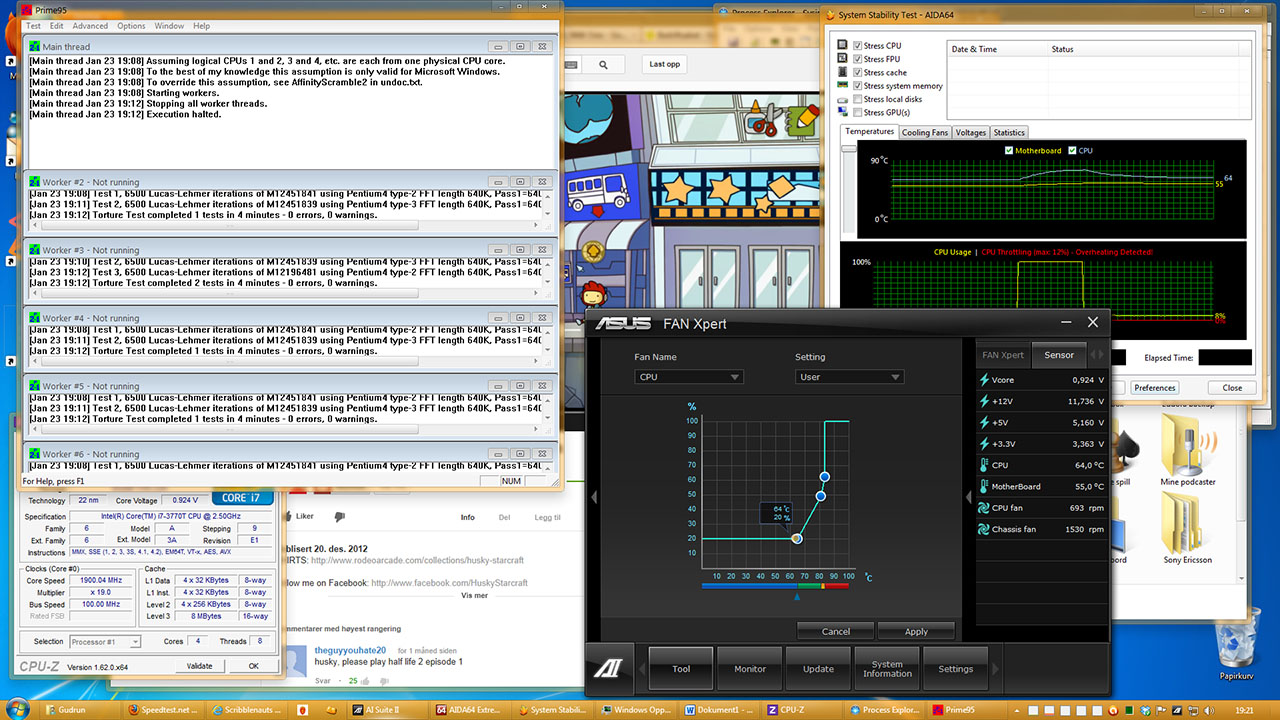Open System Information in AI Suite
The width and height of the screenshot is (1280, 720).
pyautogui.click(x=887, y=669)
